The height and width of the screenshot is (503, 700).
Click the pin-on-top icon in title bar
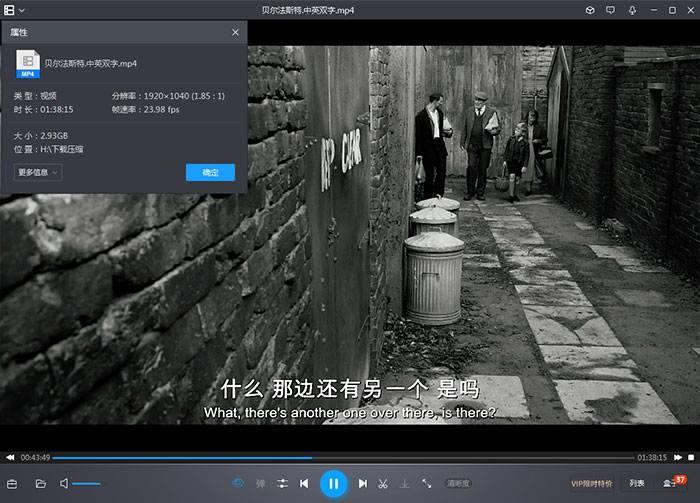[632, 10]
